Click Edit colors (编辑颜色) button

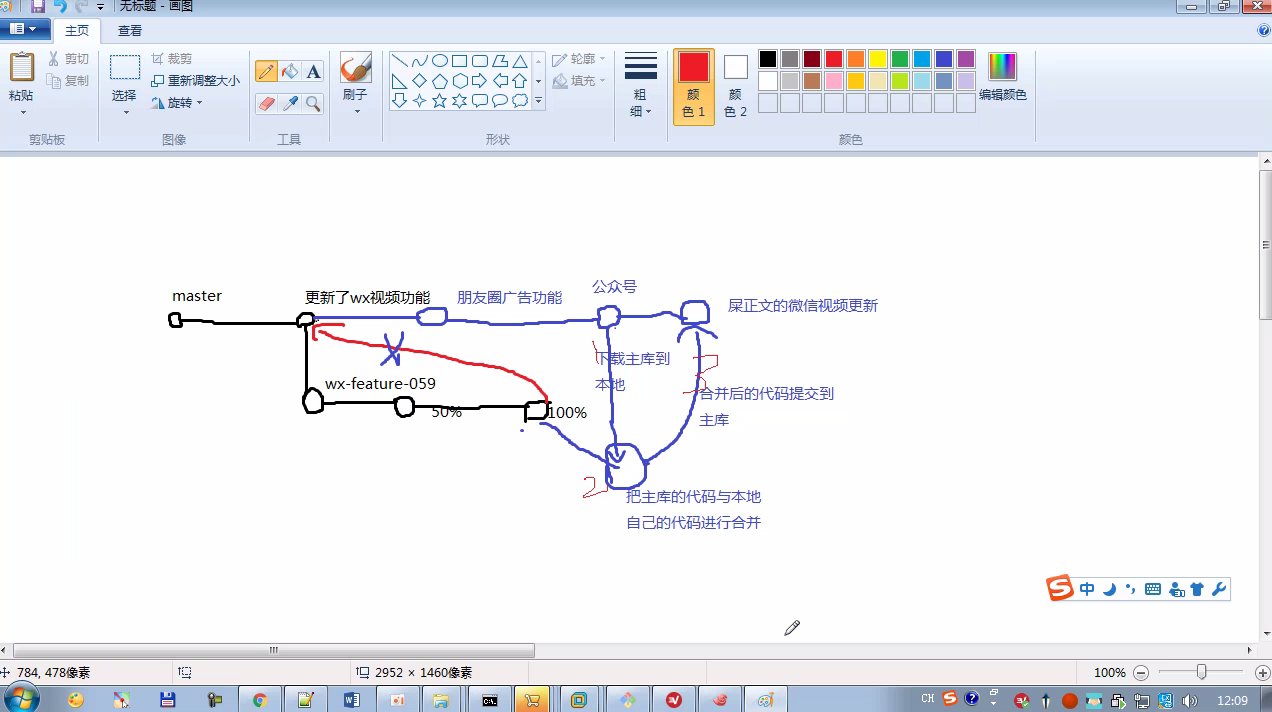1002,78
